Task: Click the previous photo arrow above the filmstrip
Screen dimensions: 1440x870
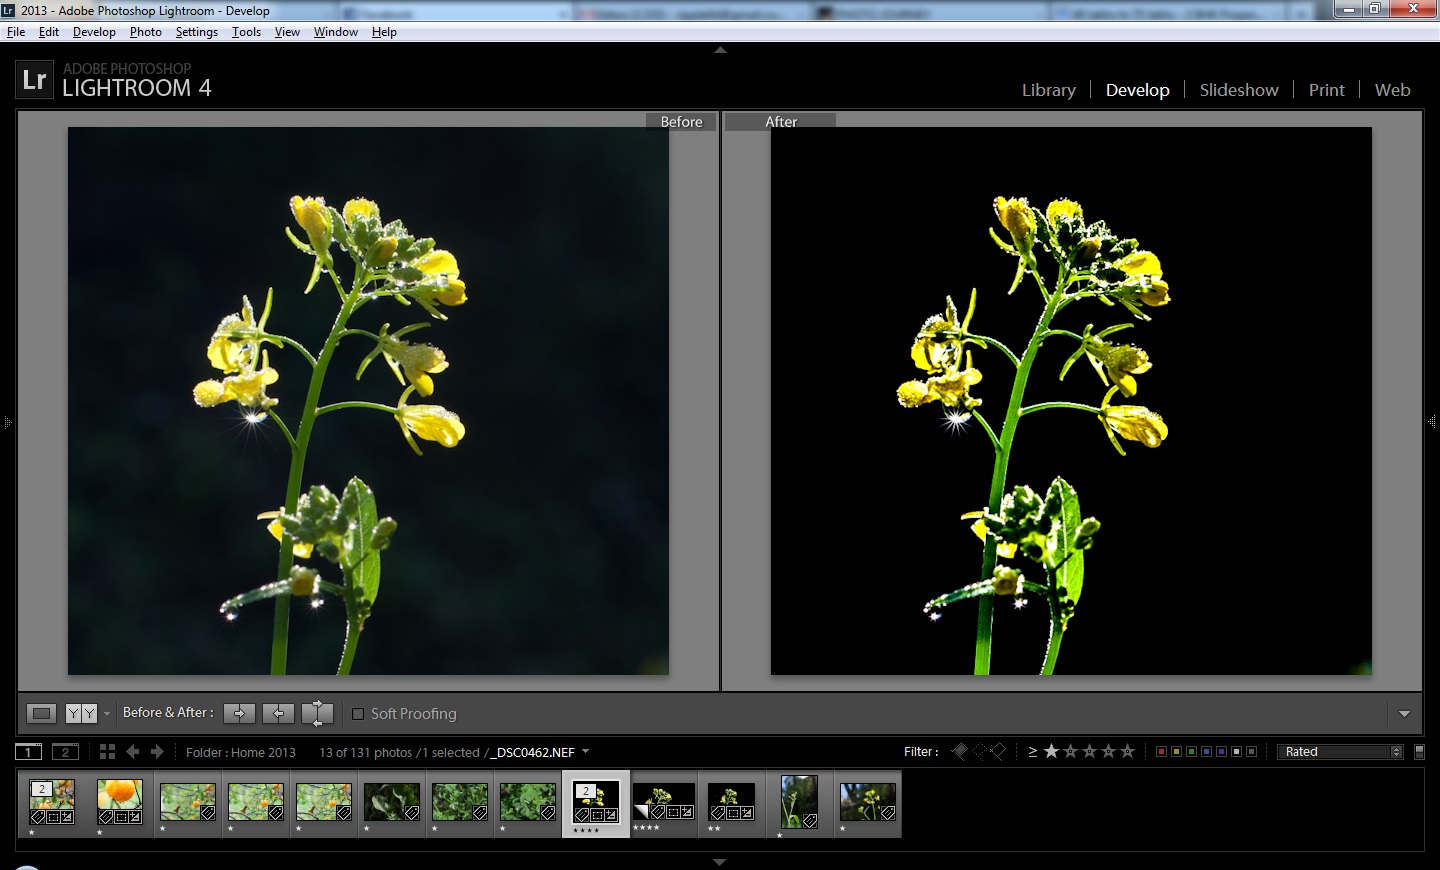Action: [134, 751]
